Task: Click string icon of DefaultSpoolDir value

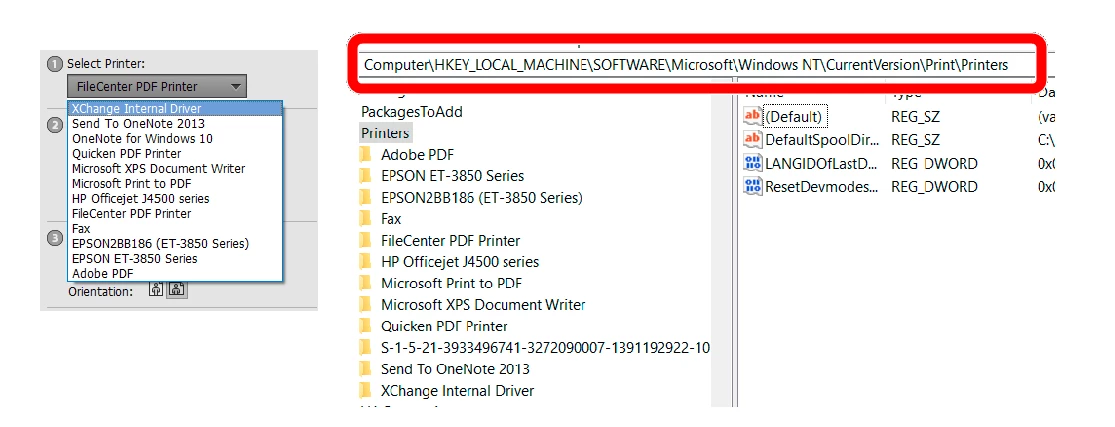Action: click(x=752, y=139)
